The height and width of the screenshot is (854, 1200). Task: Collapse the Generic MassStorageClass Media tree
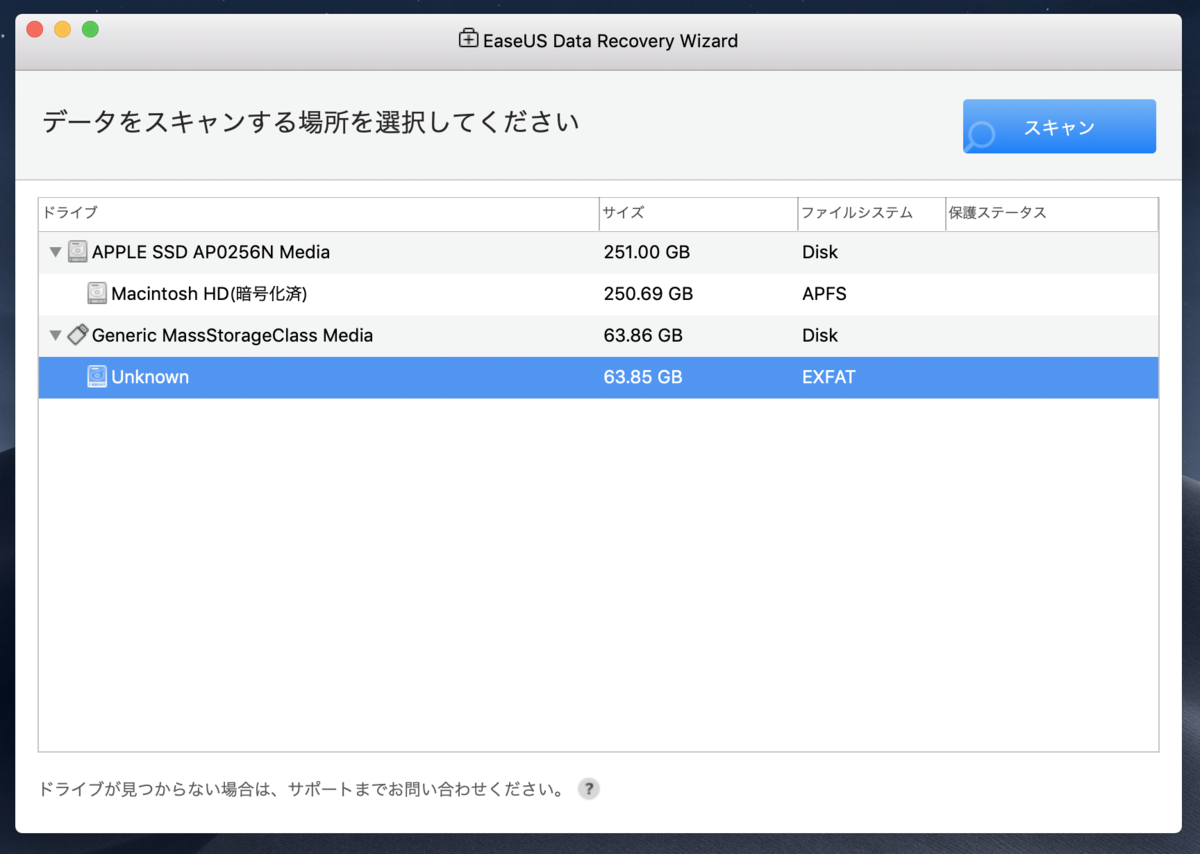[55, 336]
